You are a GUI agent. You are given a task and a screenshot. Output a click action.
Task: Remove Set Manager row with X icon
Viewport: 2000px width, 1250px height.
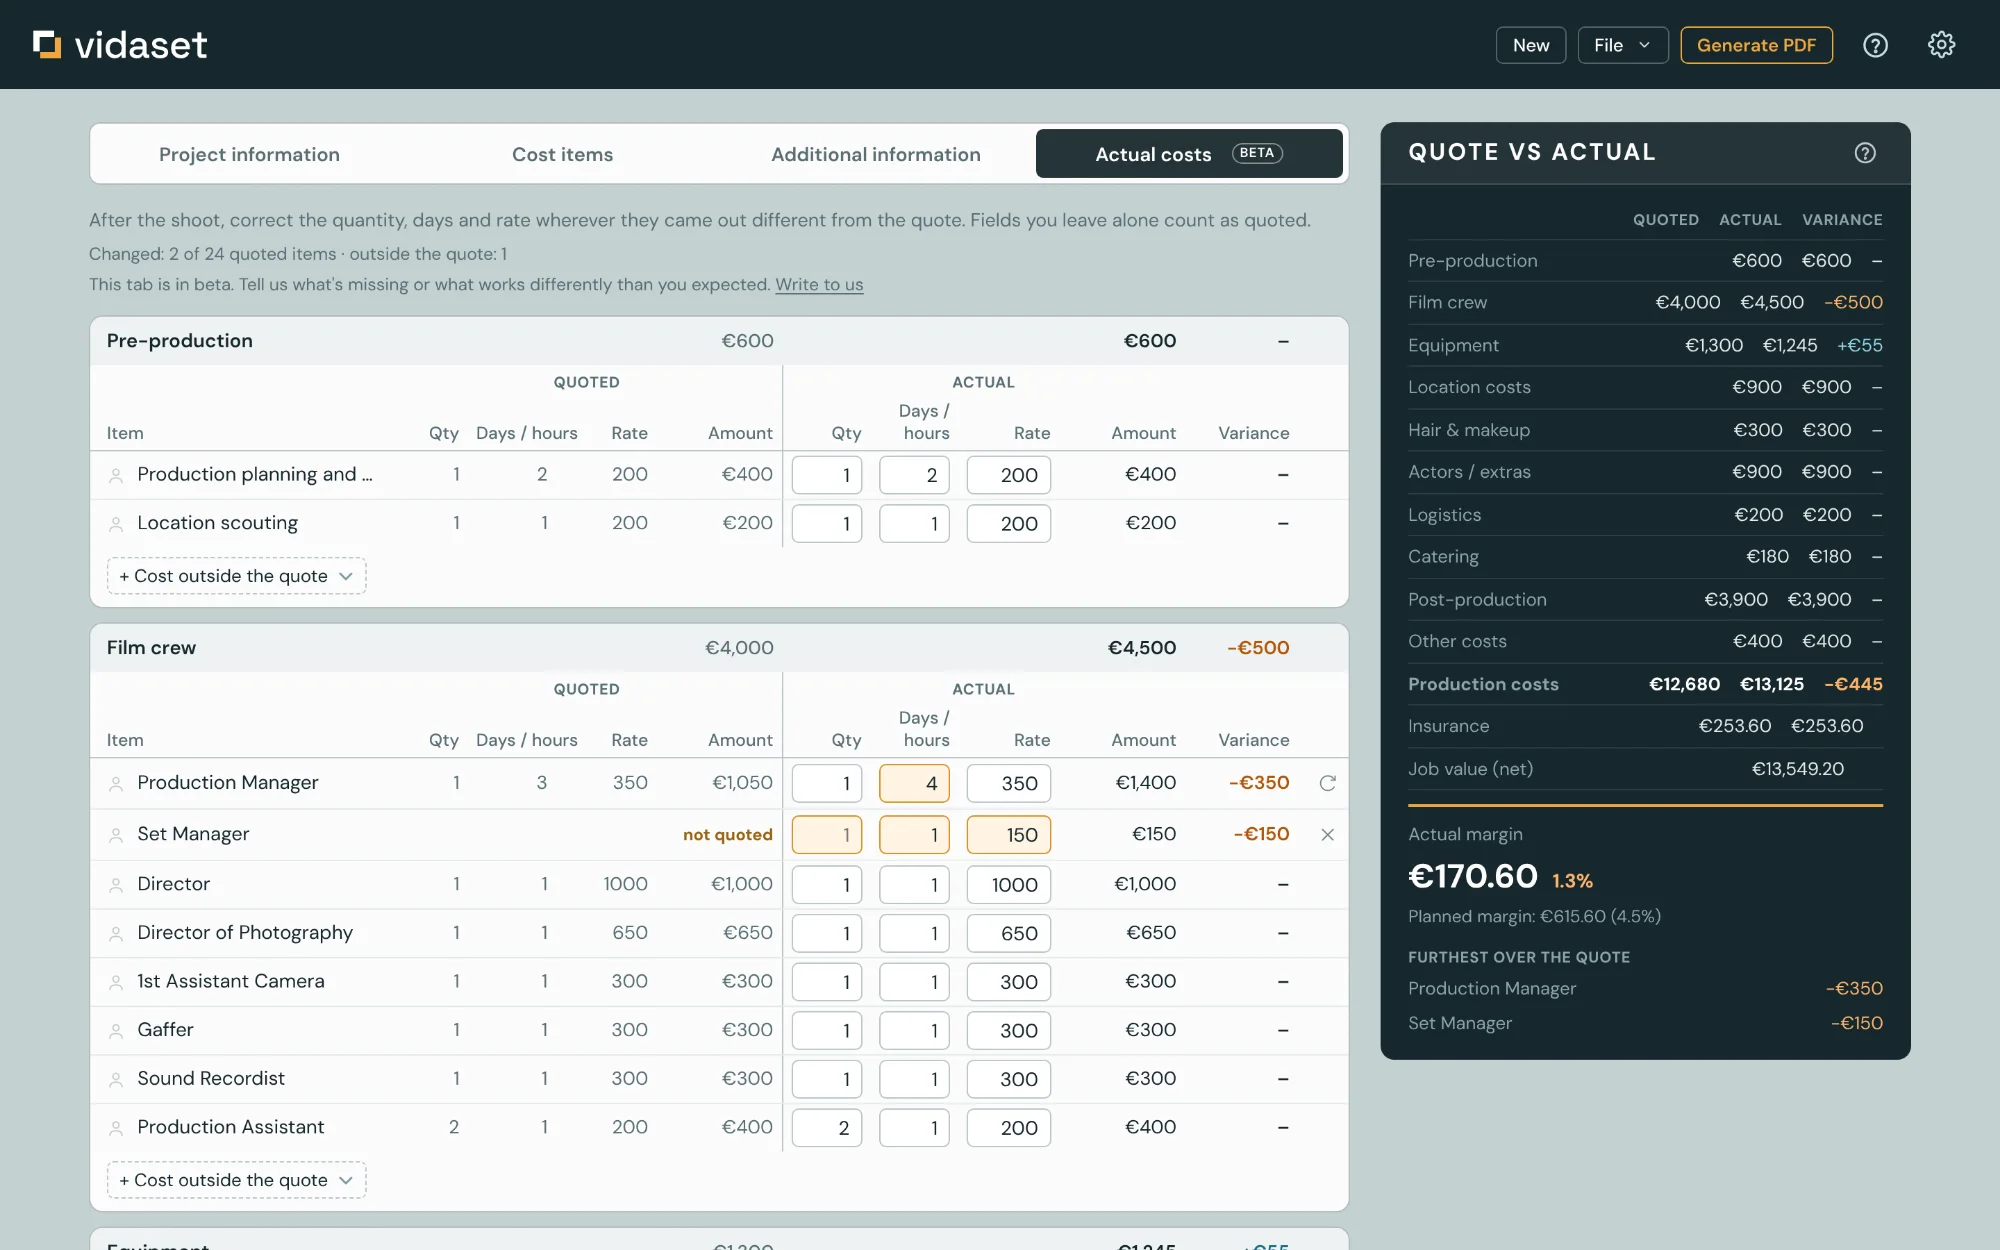[x=1327, y=834]
